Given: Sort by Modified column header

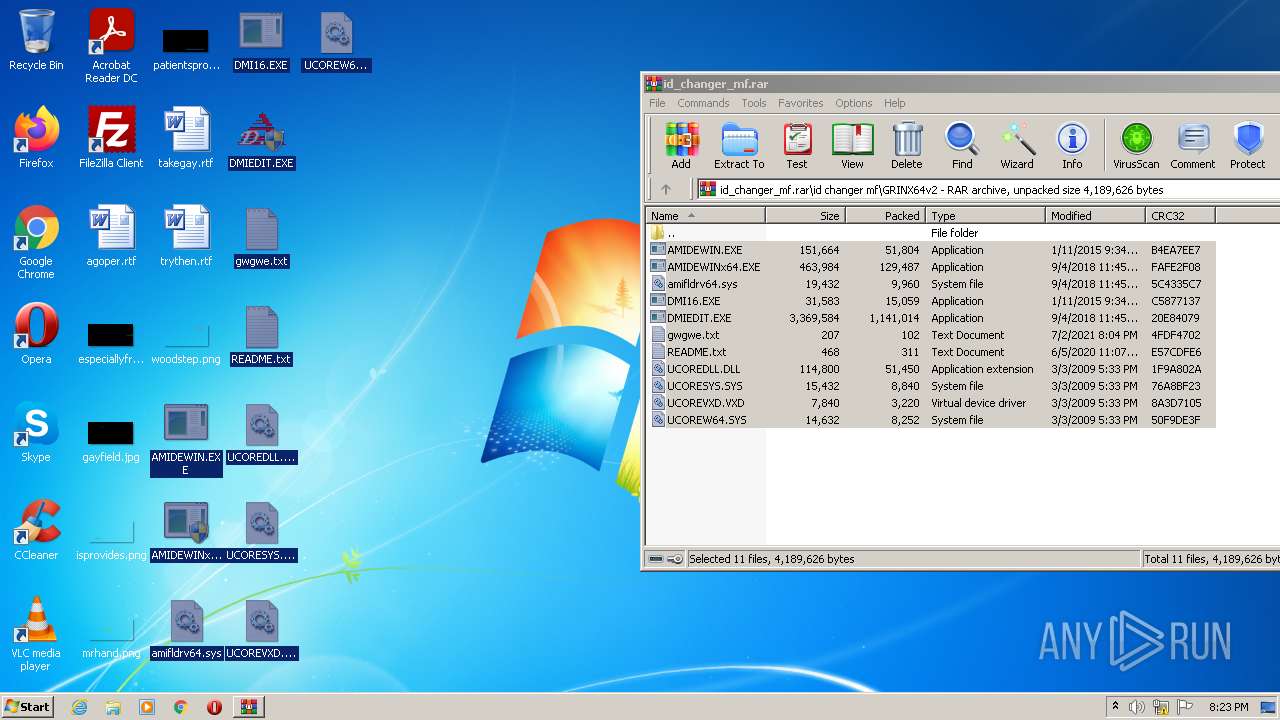Looking at the screenshot, I should (1096, 215).
